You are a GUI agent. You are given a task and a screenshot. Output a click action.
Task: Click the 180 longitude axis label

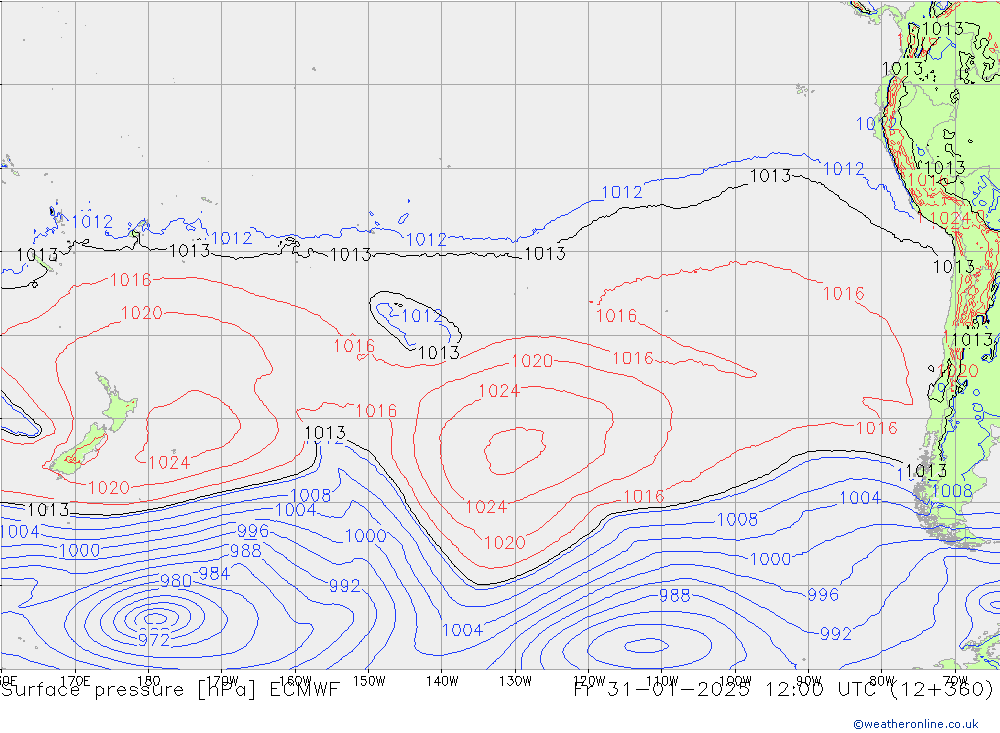148,681
